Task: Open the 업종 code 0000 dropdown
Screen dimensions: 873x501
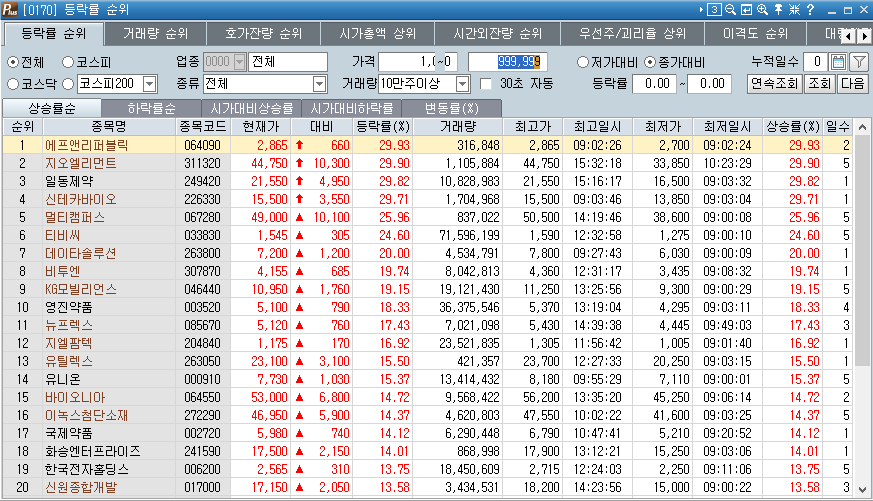Action: (240, 62)
